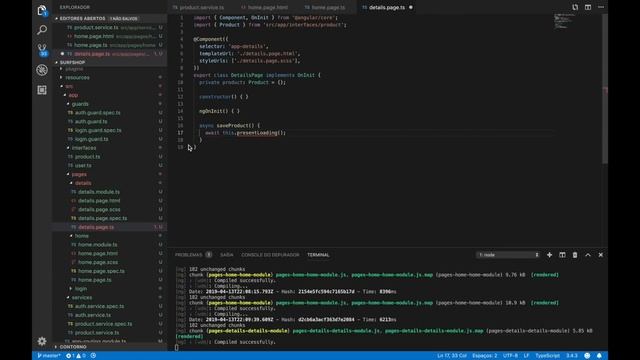The width and height of the screenshot is (640, 360).
Task: Create a new terminal with plus icon
Action: click(549, 255)
